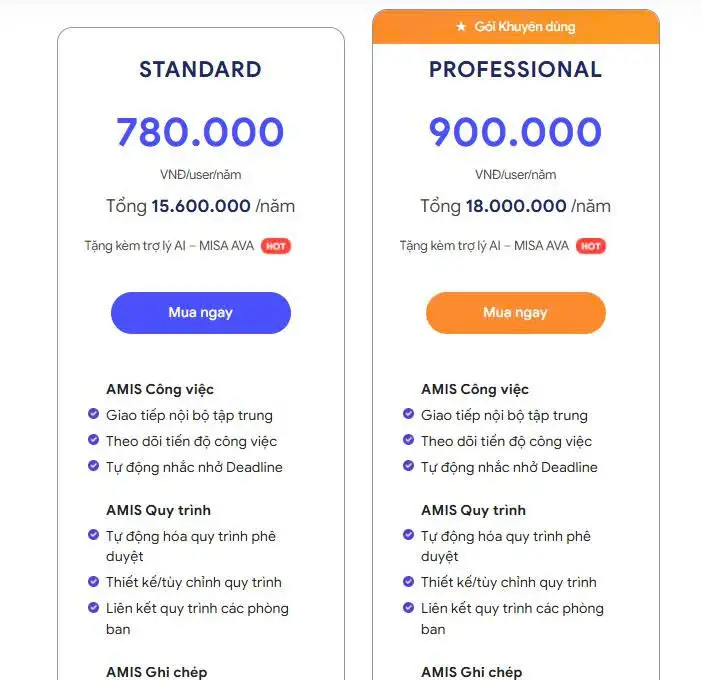702x680 pixels.
Task: Click the Gói Khuyên dùng orange banner
Action: coord(516,27)
